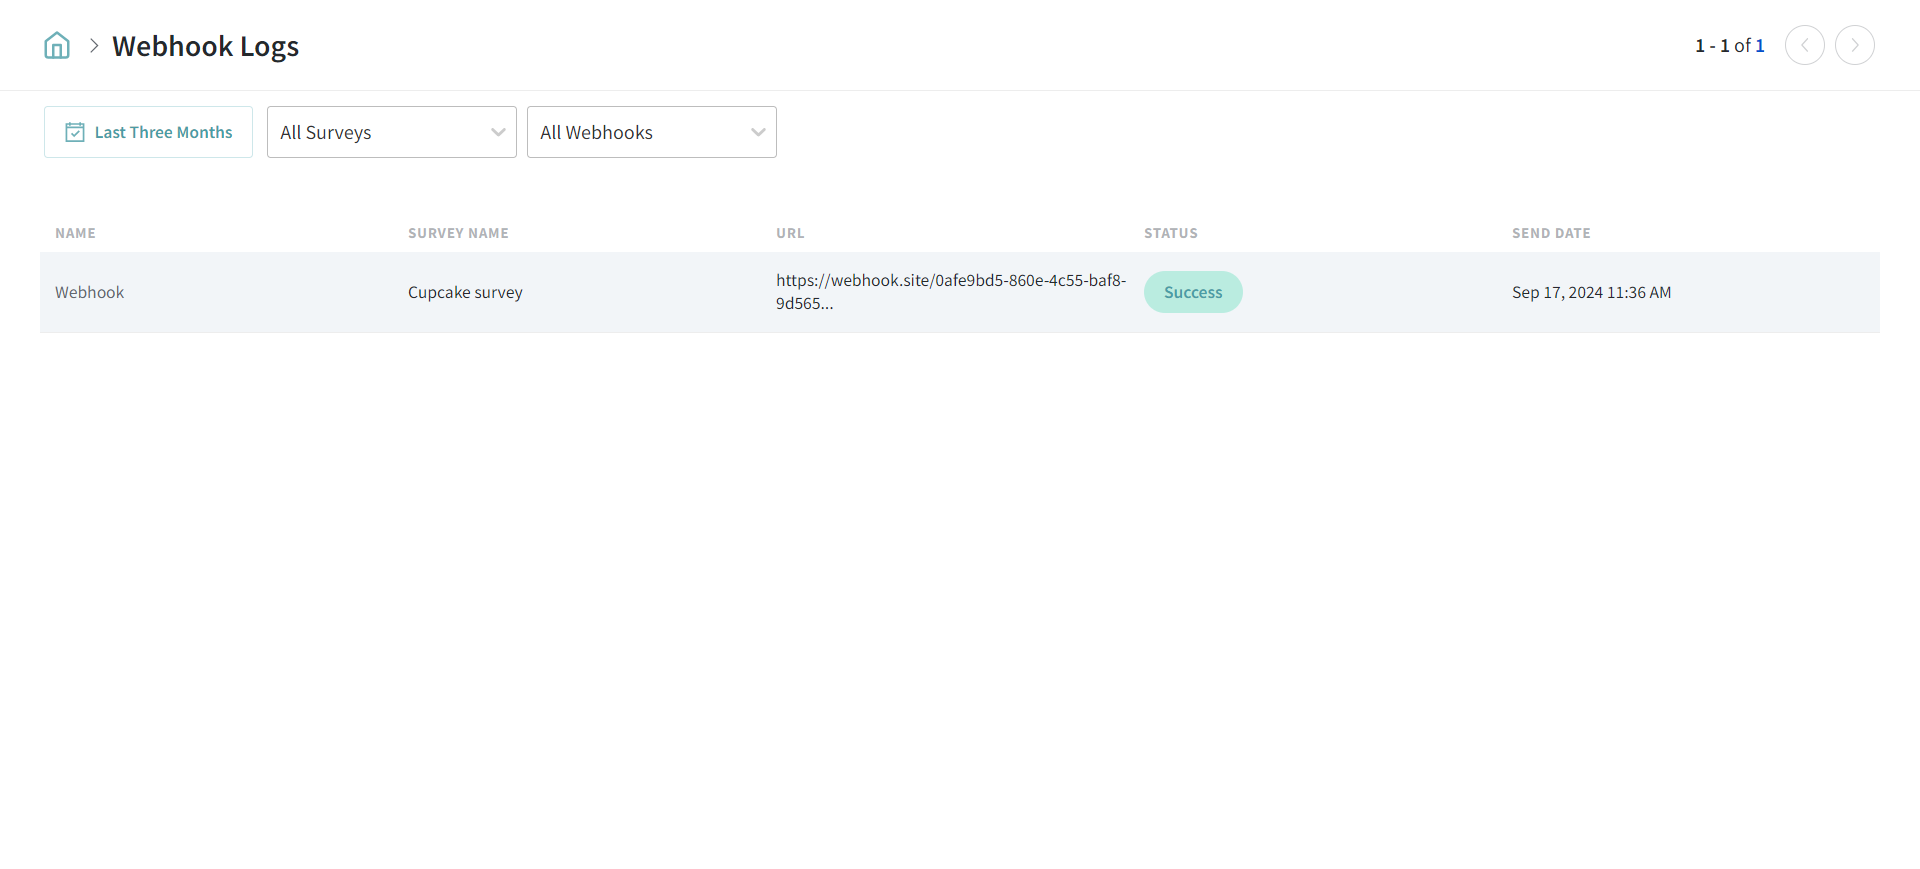Go to previous page of logs

(x=1804, y=46)
